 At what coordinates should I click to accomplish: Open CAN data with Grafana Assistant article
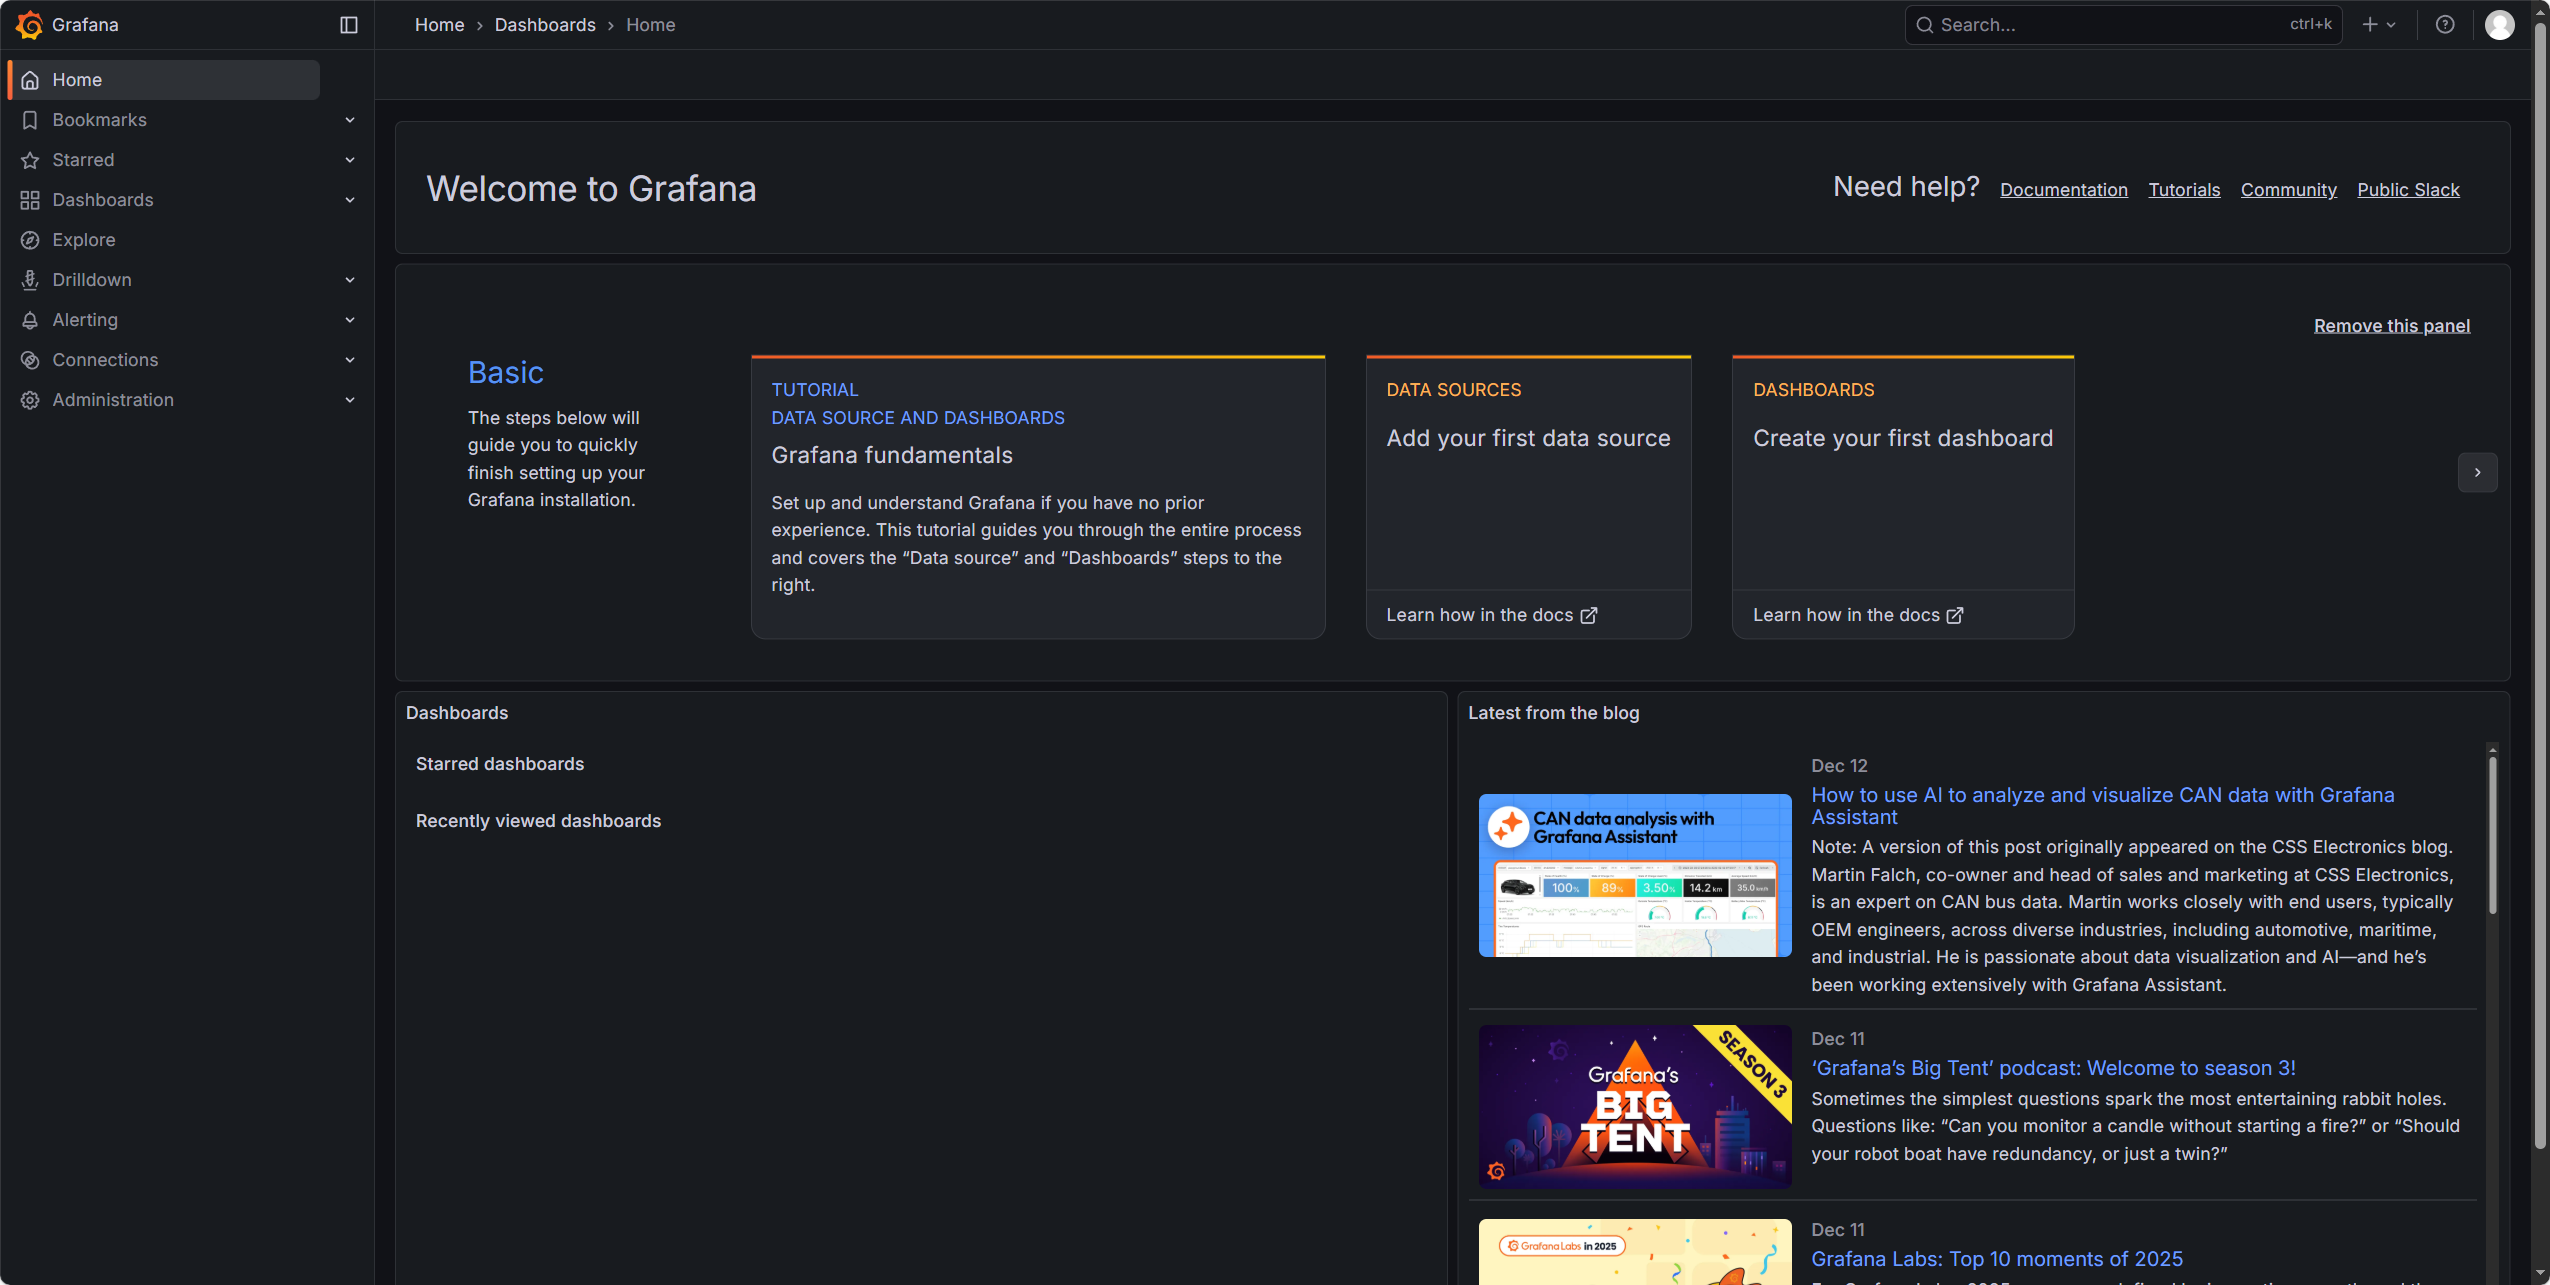tap(2102, 806)
